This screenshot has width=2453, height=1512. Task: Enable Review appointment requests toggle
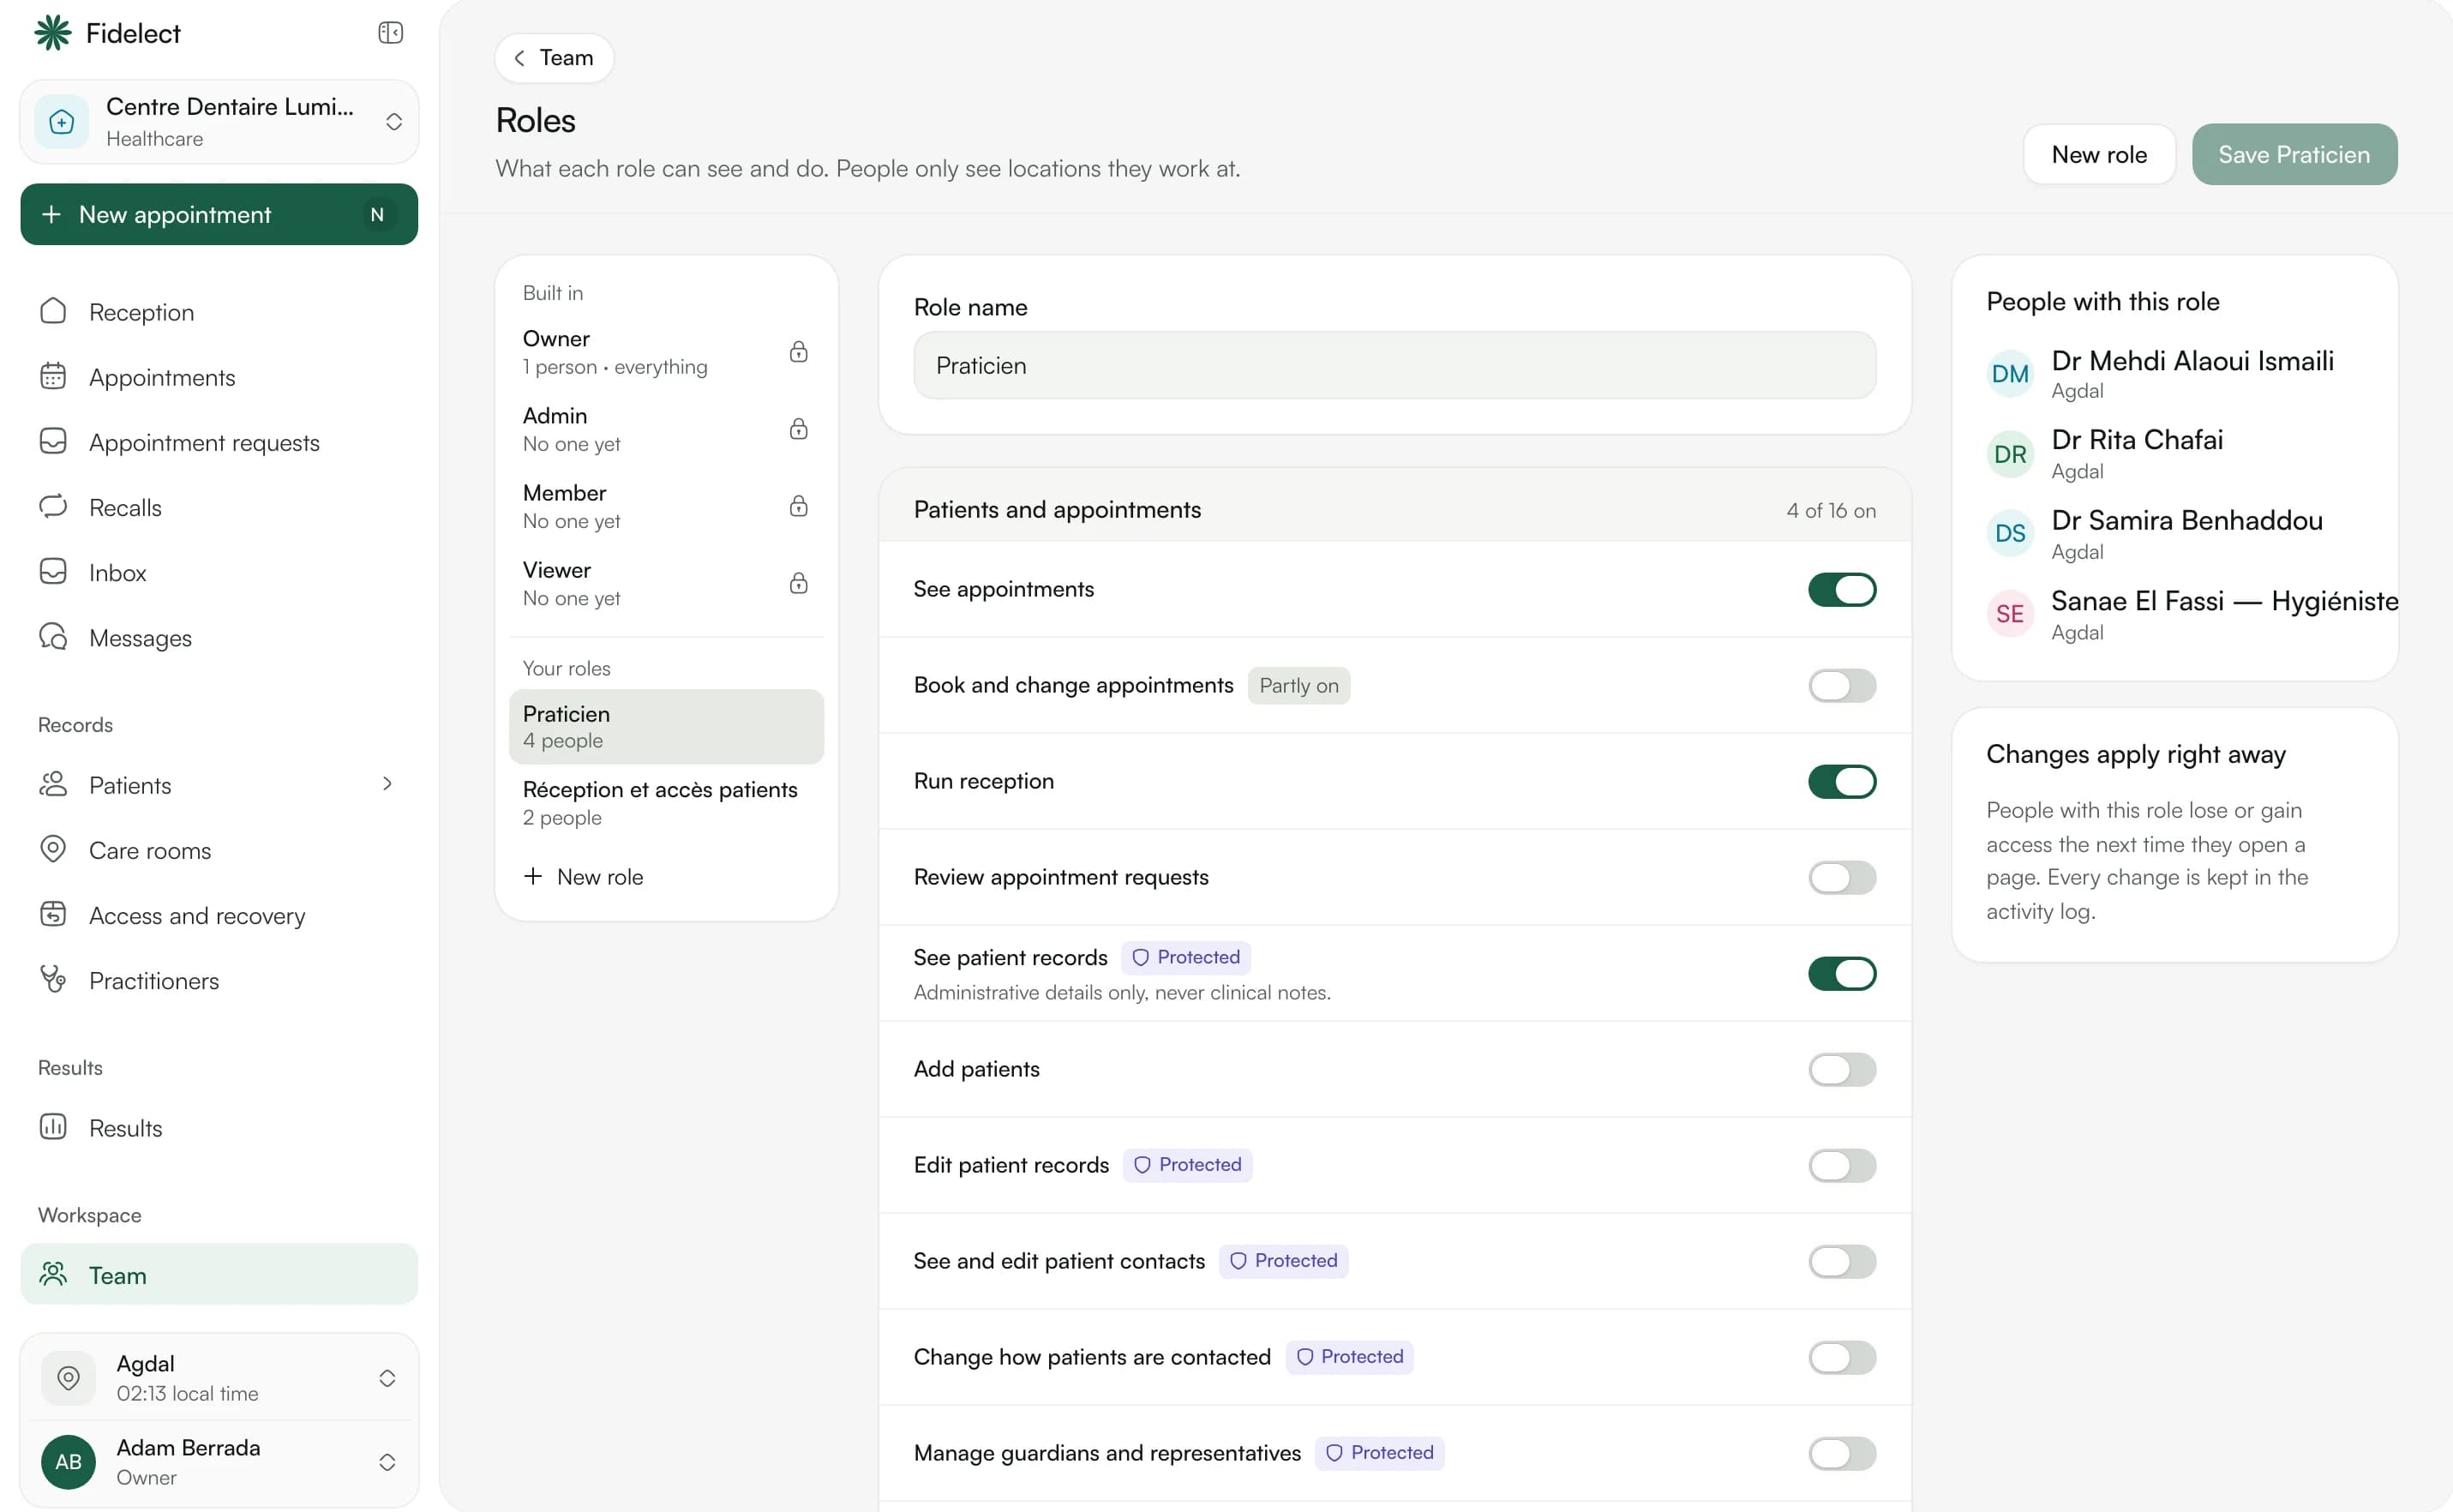pos(1841,878)
